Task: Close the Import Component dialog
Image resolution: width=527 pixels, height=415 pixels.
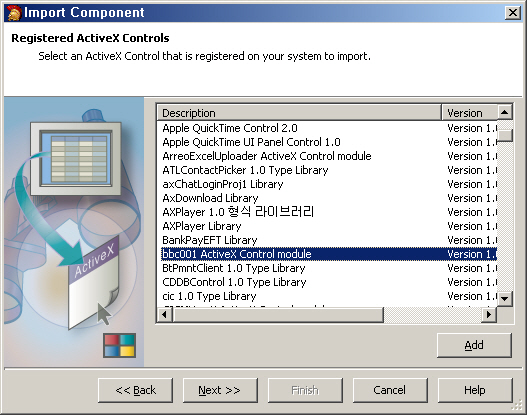Action: [513, 13]
